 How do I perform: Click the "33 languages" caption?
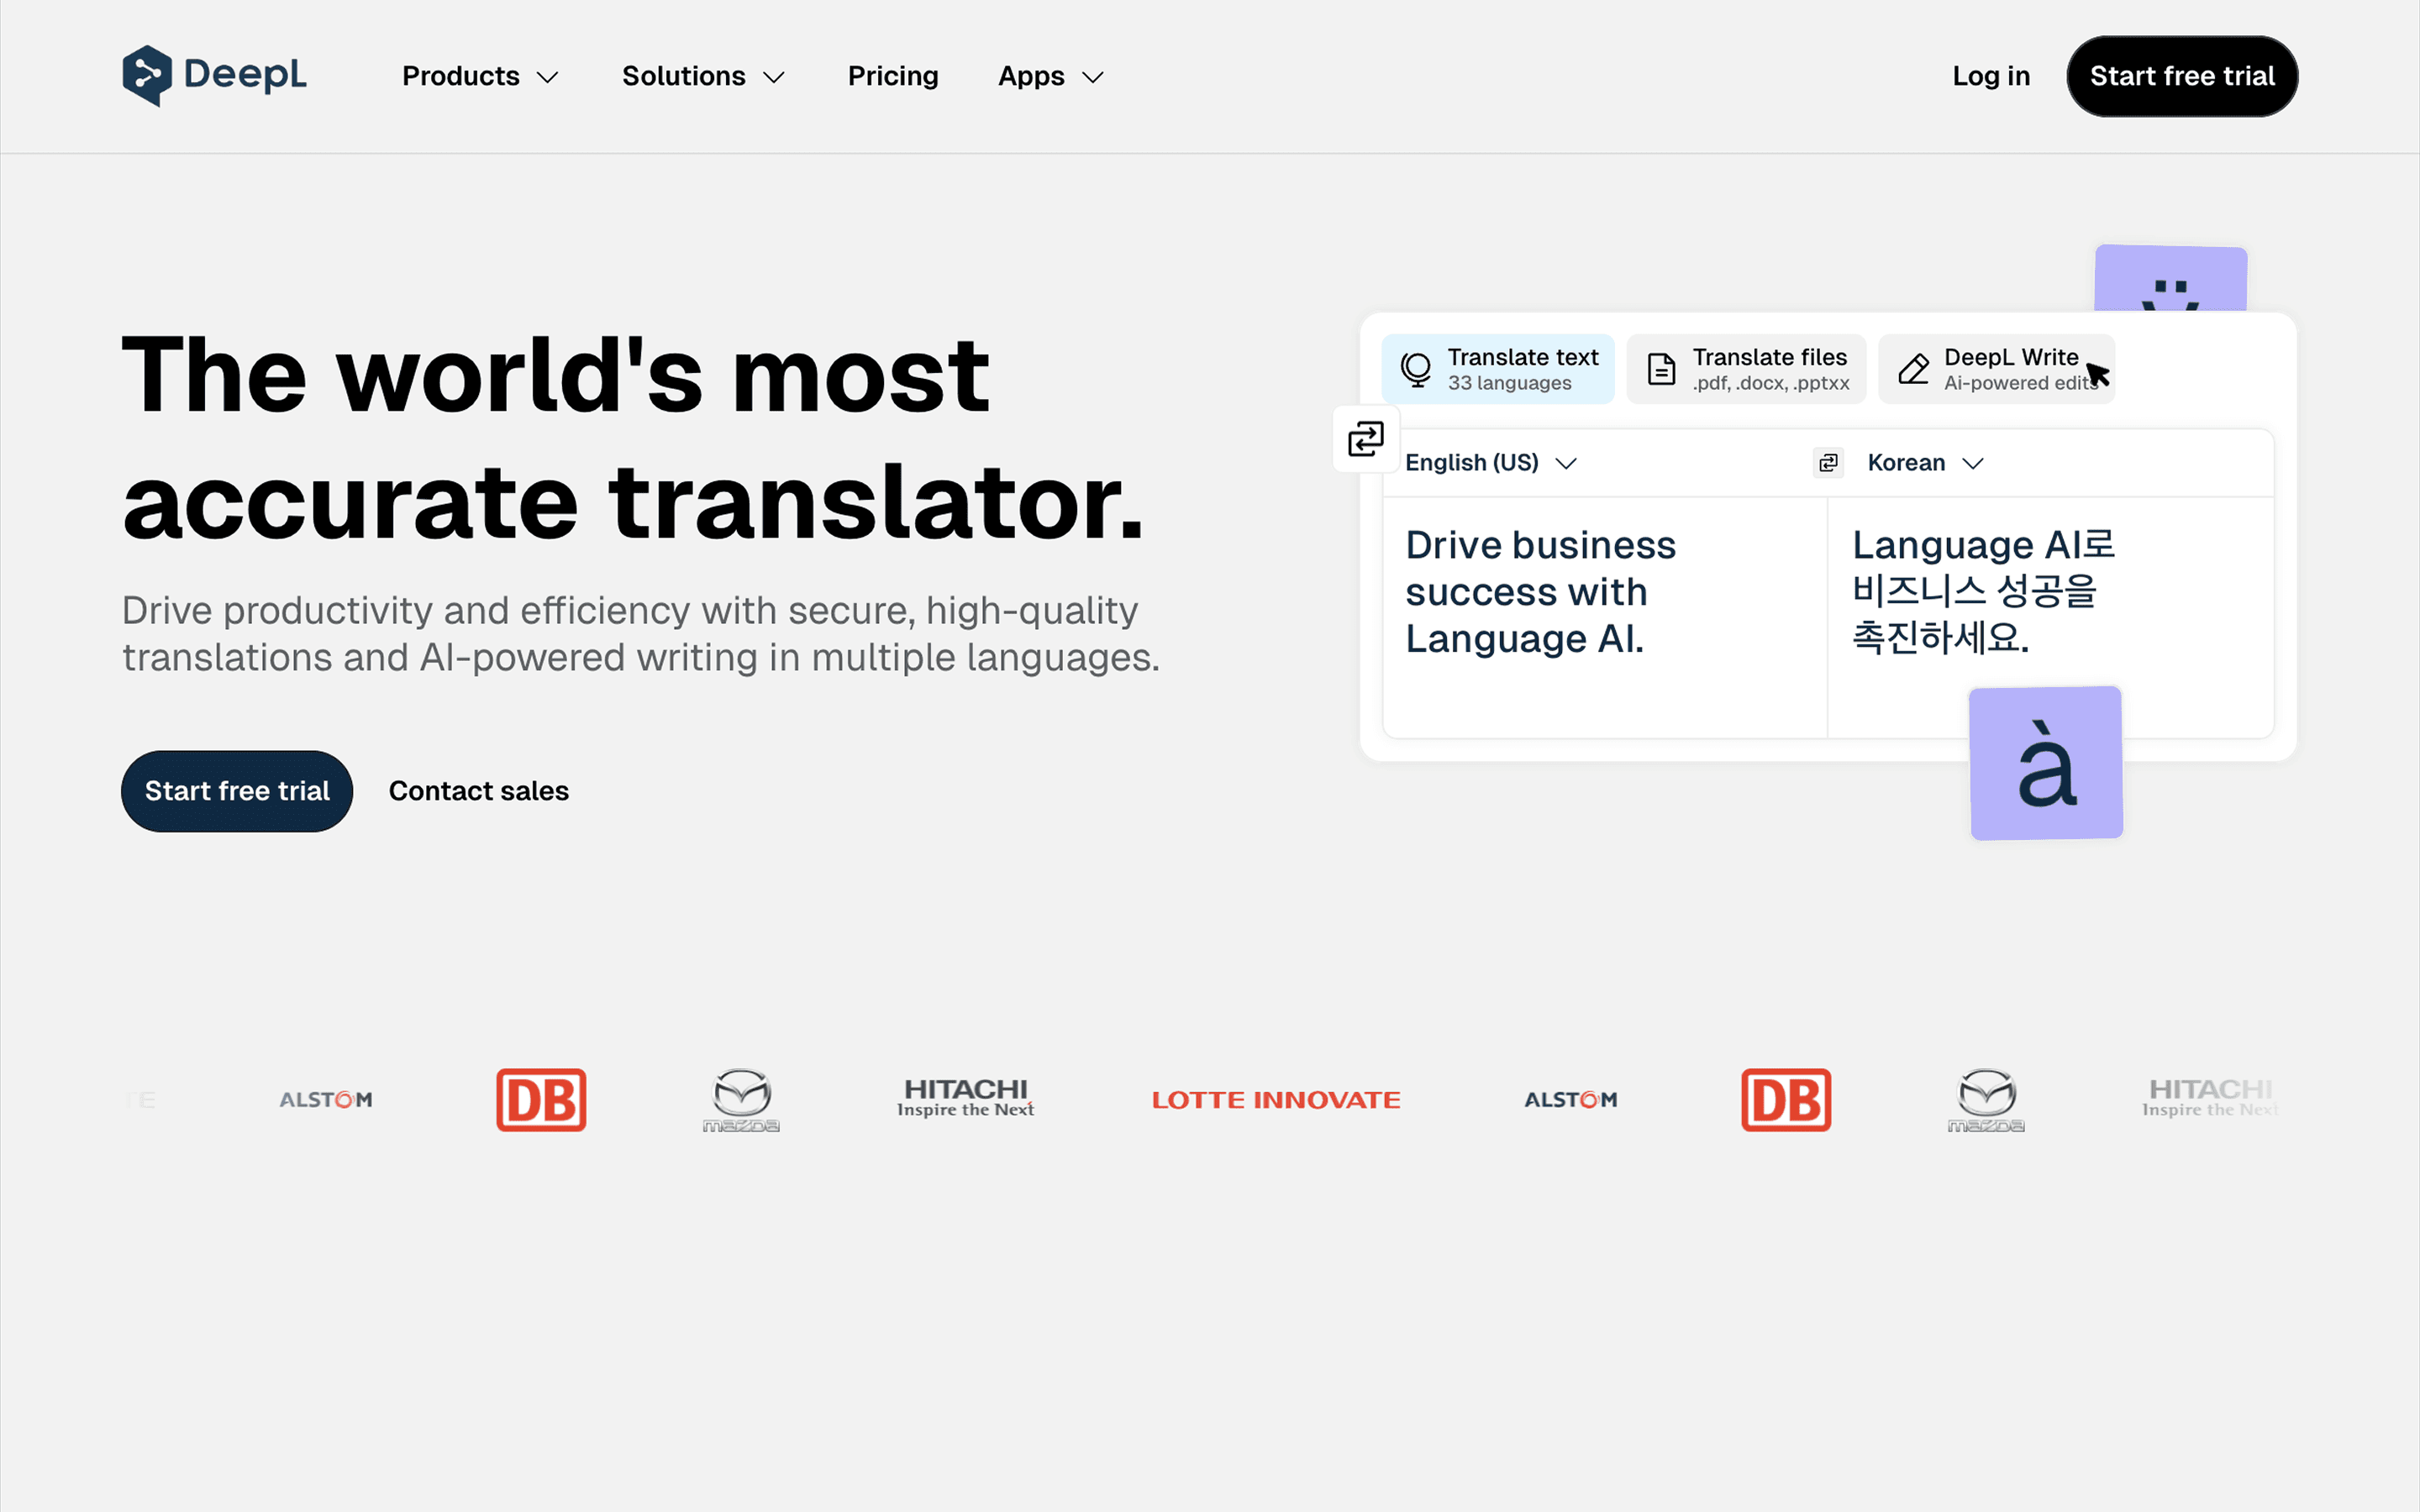(x=1509, y=383)
